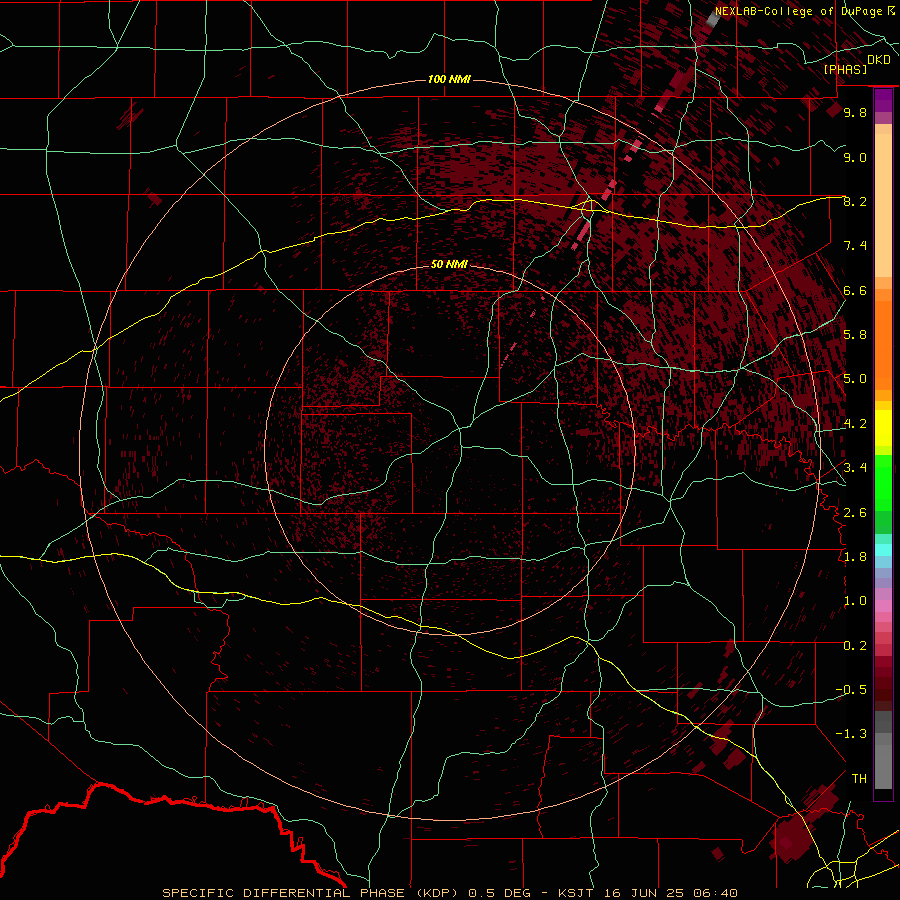Click the DKD label above the color scale
This screenshot has height=900, width=900.
879,59
